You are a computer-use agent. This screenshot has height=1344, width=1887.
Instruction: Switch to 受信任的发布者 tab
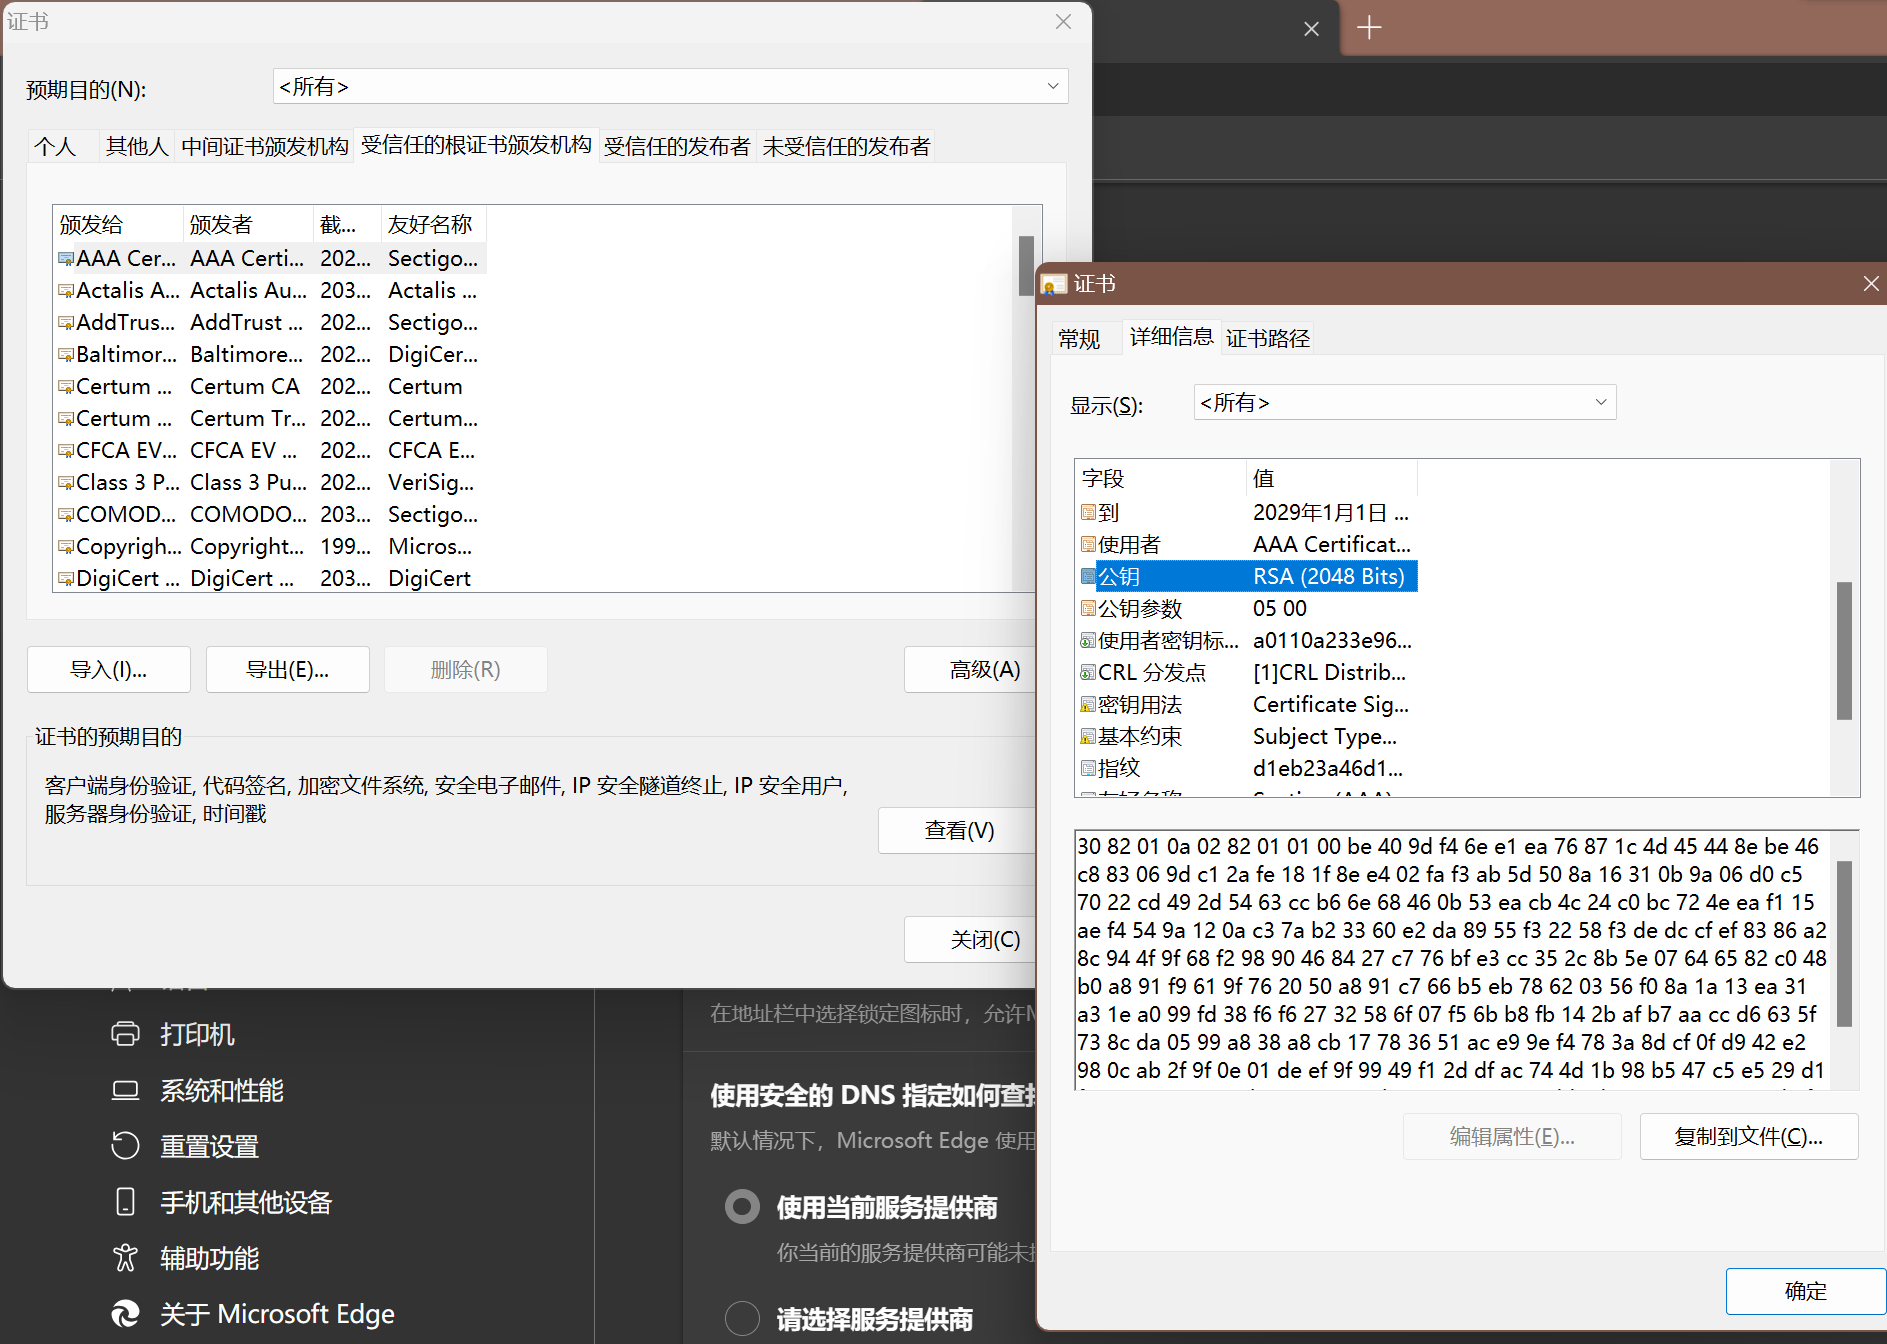pyautogui.click(x=677, y=147)
